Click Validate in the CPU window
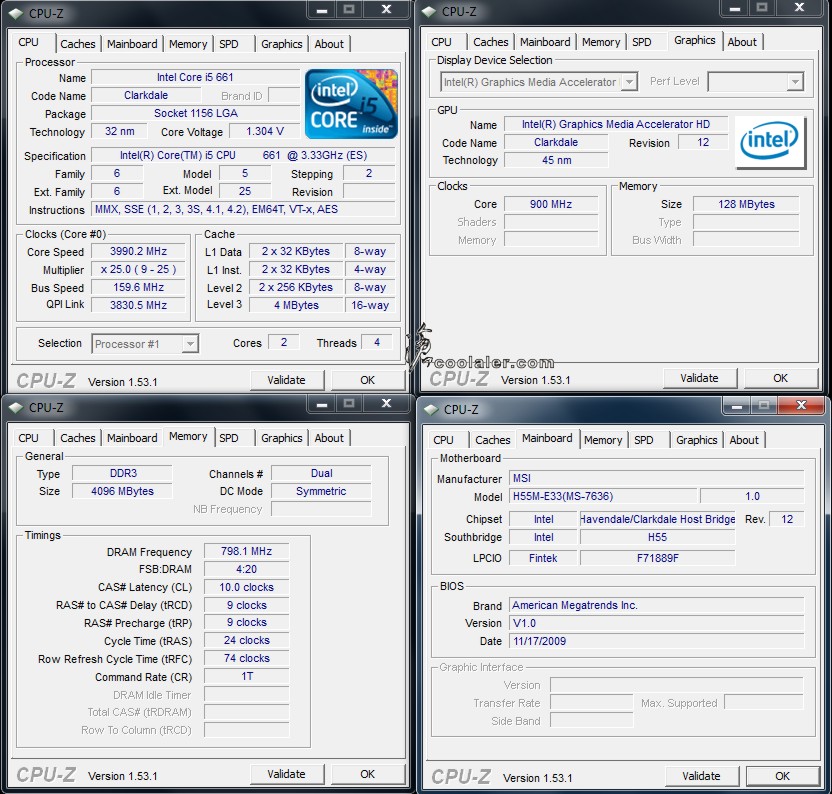832x794 pixels. tap(287, 380)
